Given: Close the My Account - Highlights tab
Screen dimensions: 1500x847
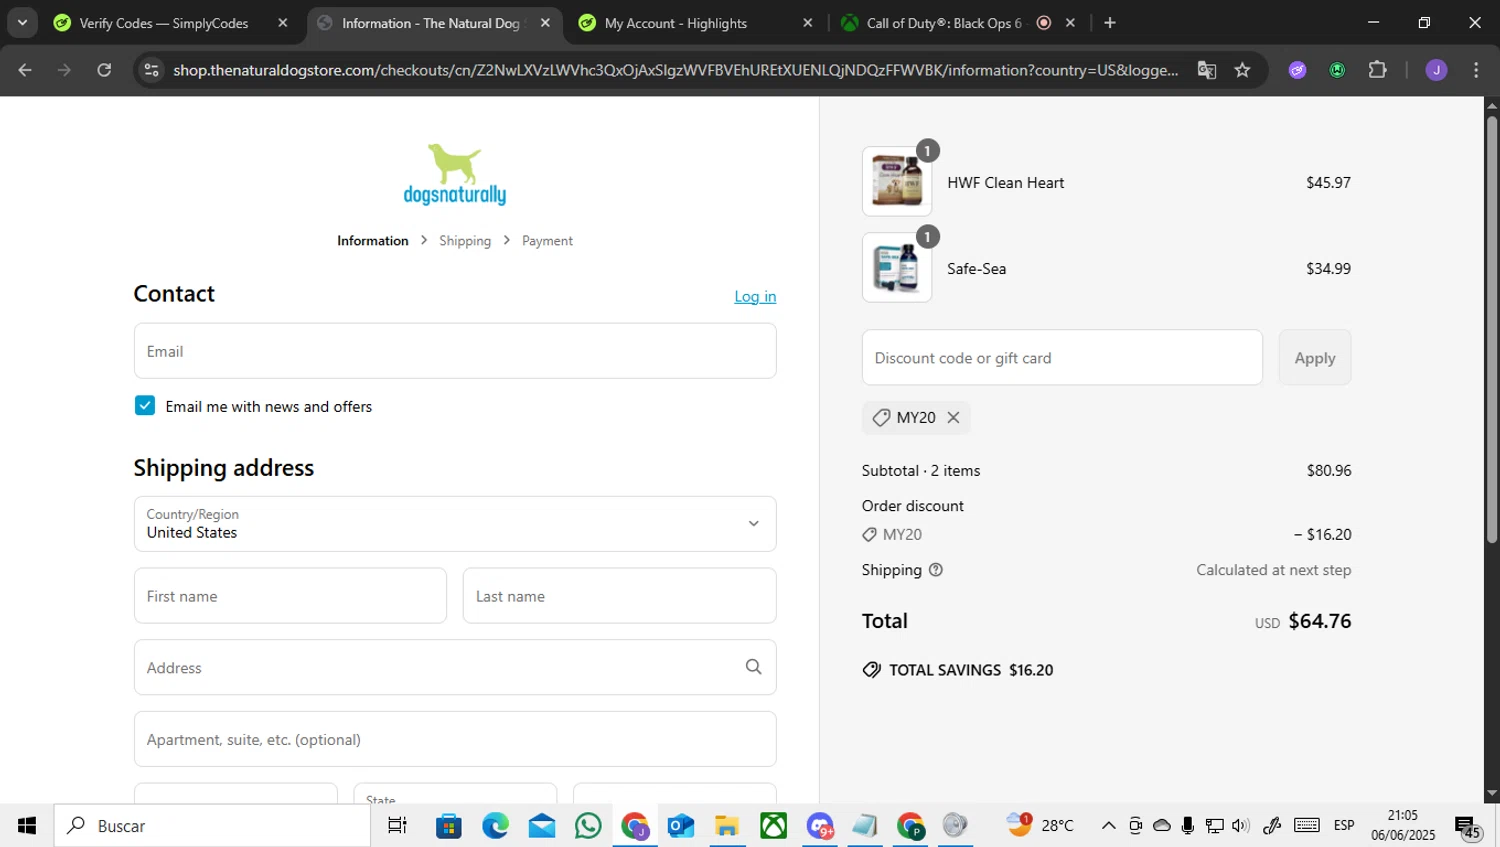Looking at the screenshot, I should [808, 23].
